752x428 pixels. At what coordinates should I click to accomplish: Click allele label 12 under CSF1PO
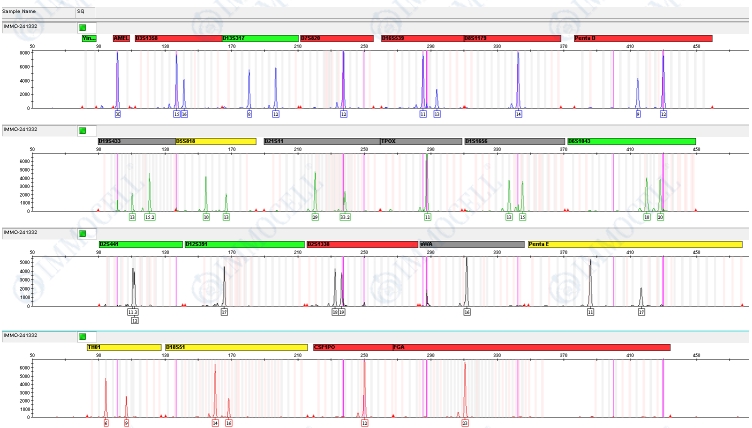(x=365, y=423)
